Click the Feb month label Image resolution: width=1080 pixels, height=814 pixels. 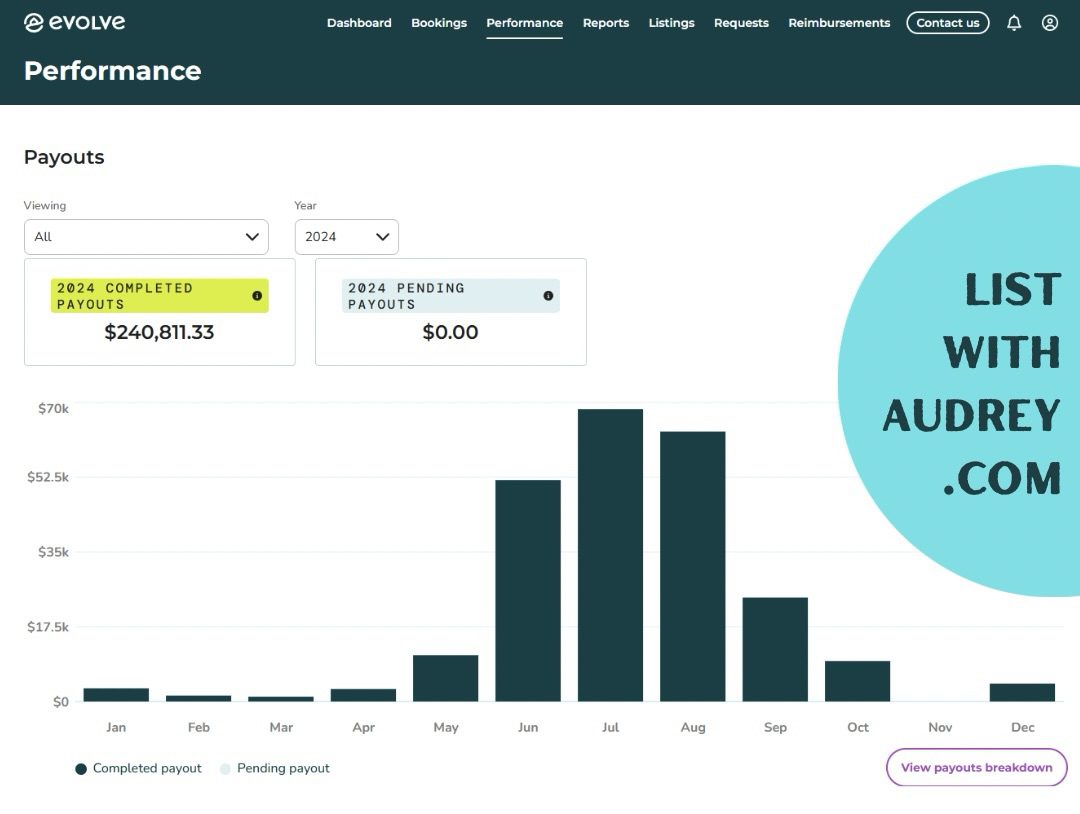pos(198,727)
